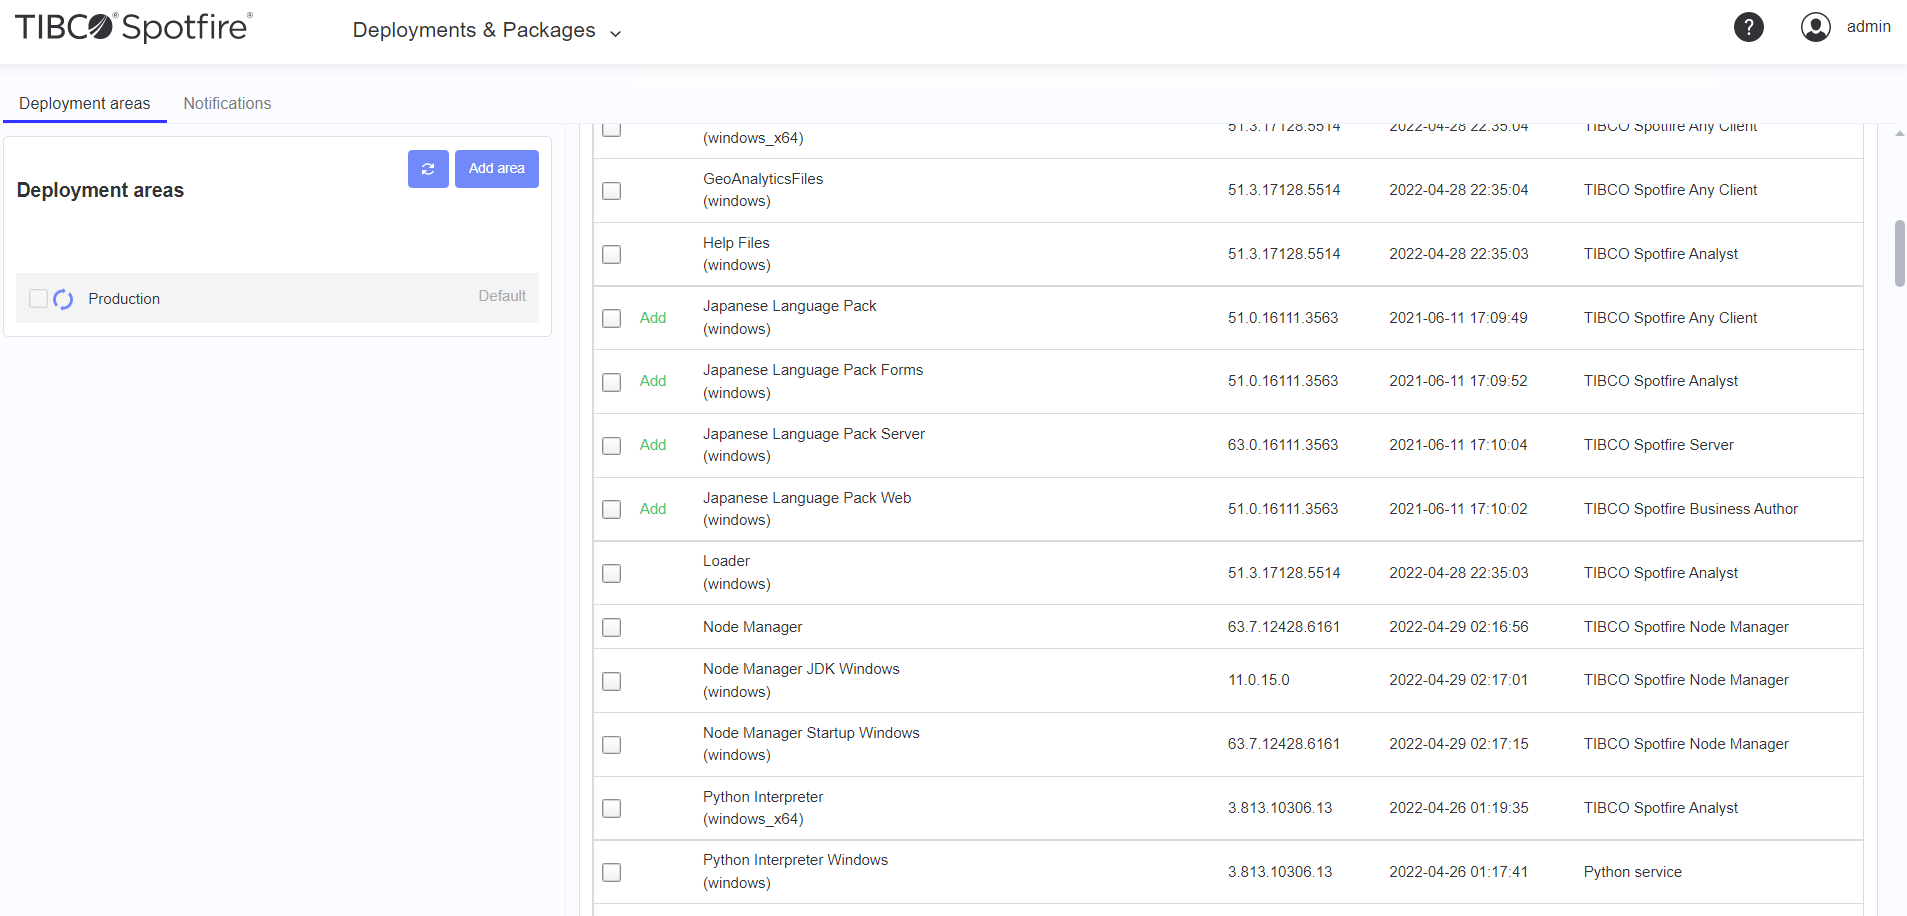
Task: Click the packages list vertical scrollbar thumb
Action: pyautogui.click(x=1899, y=254)
